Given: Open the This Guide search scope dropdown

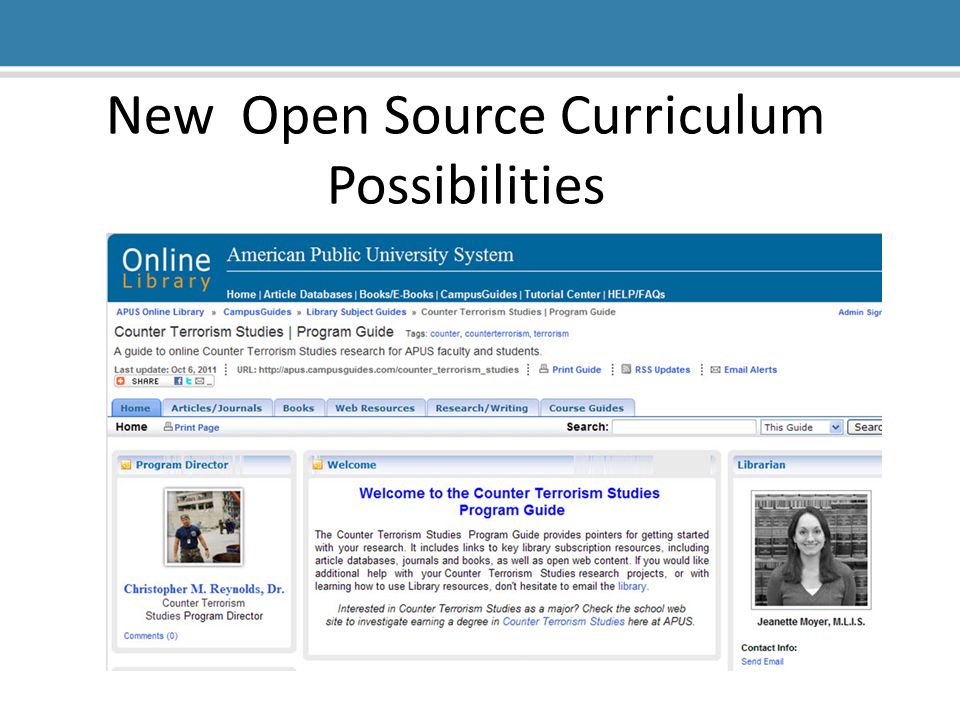Looking at the screenshot, I should point(801,427).
